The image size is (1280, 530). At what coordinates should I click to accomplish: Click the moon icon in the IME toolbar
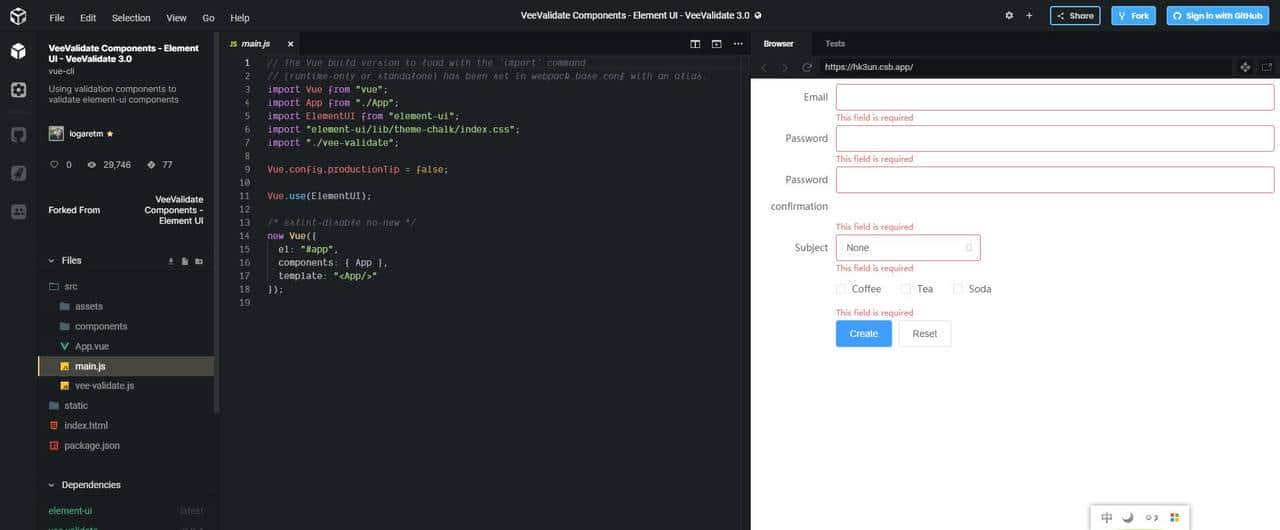(x=1128, y=518)
